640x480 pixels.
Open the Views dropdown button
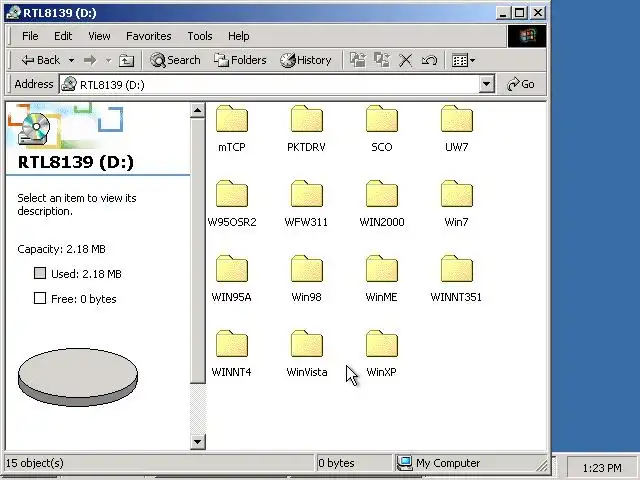[x=464, y=60]
